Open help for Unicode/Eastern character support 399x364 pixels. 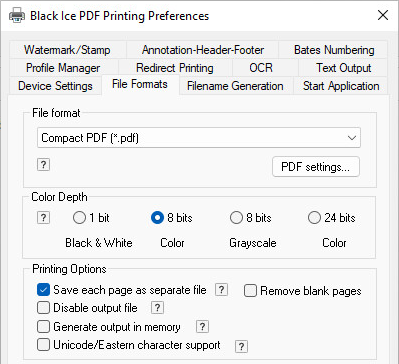click(241, 346)
